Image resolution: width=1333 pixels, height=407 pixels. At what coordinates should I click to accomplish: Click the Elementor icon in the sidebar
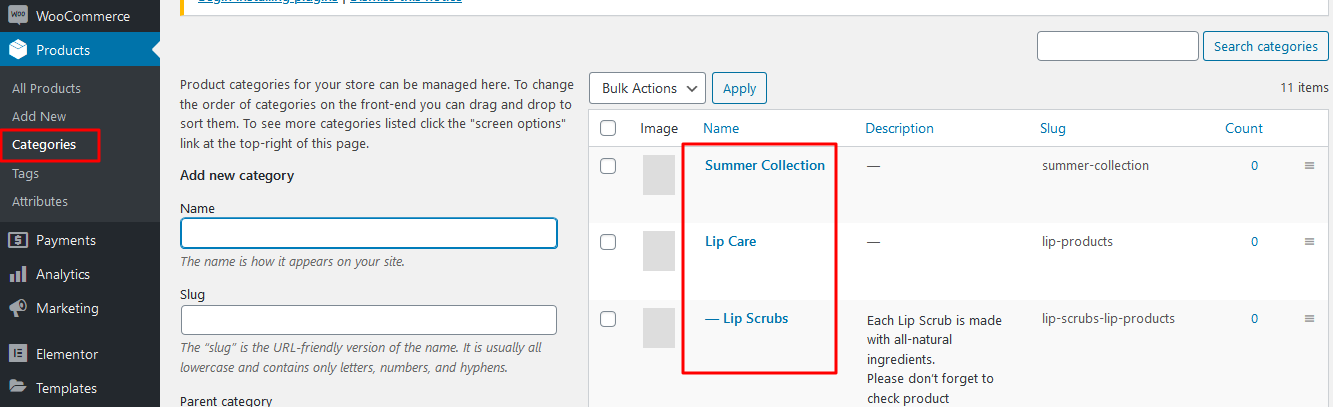[x=17, y=354]
